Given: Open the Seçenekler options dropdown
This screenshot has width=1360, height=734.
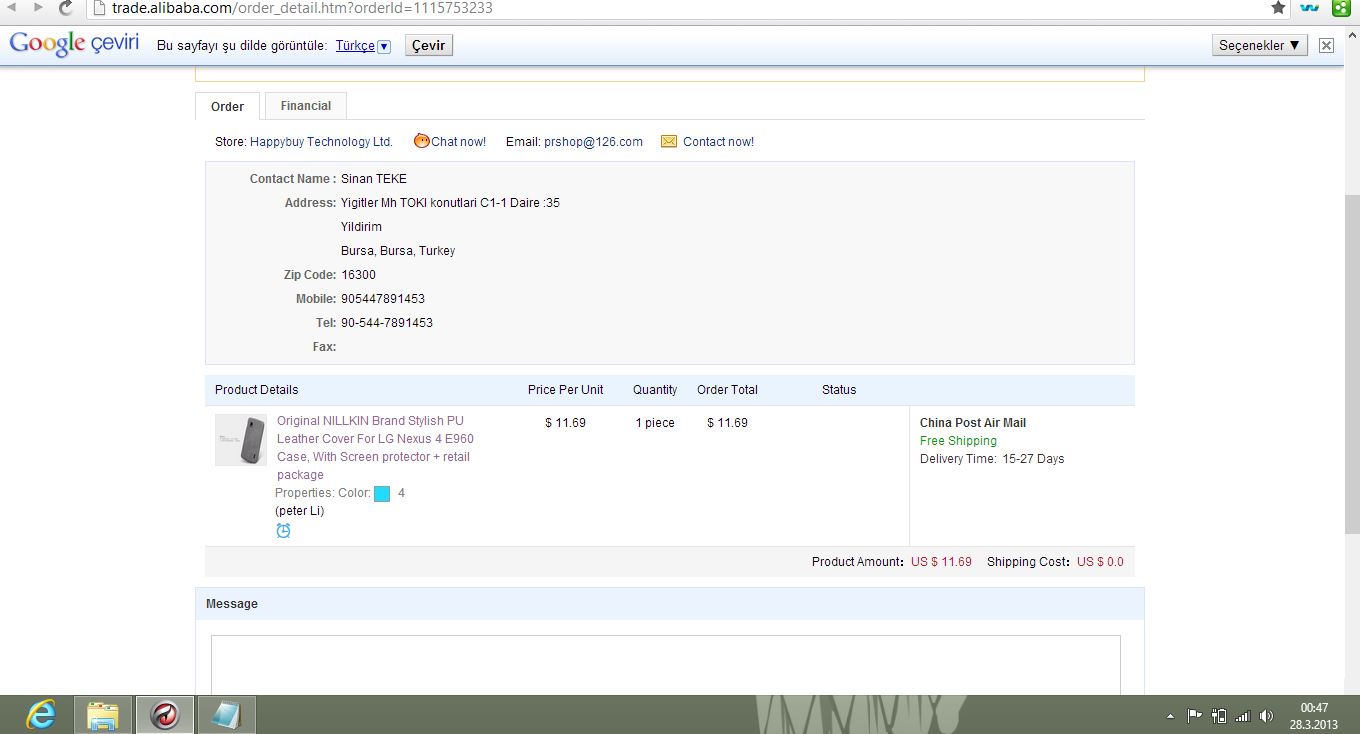Looking at the screenshot, I should point(1259,45).
